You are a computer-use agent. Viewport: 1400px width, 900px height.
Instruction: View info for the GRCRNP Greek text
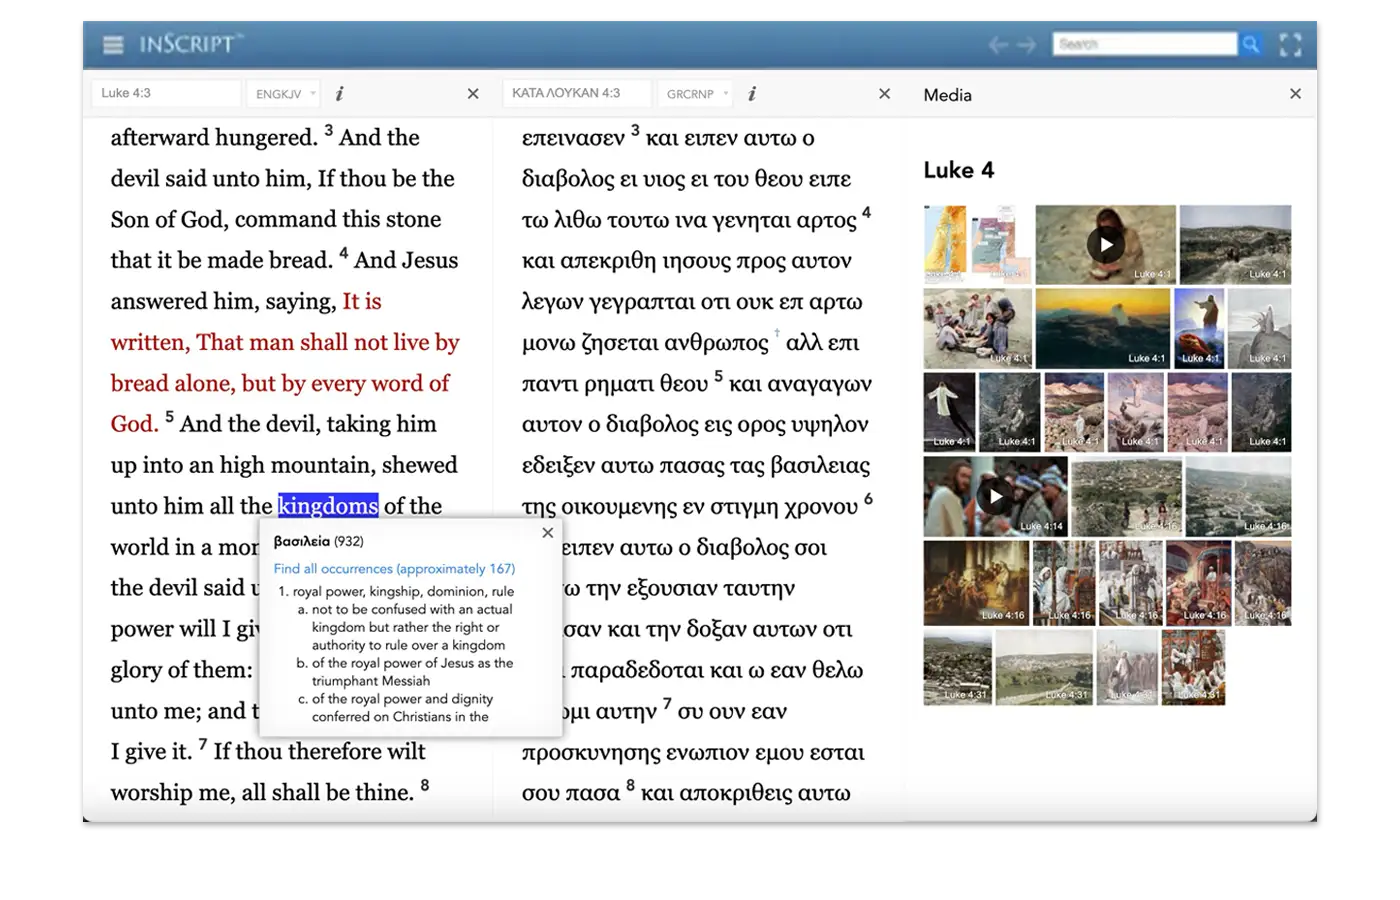point(751,93)
